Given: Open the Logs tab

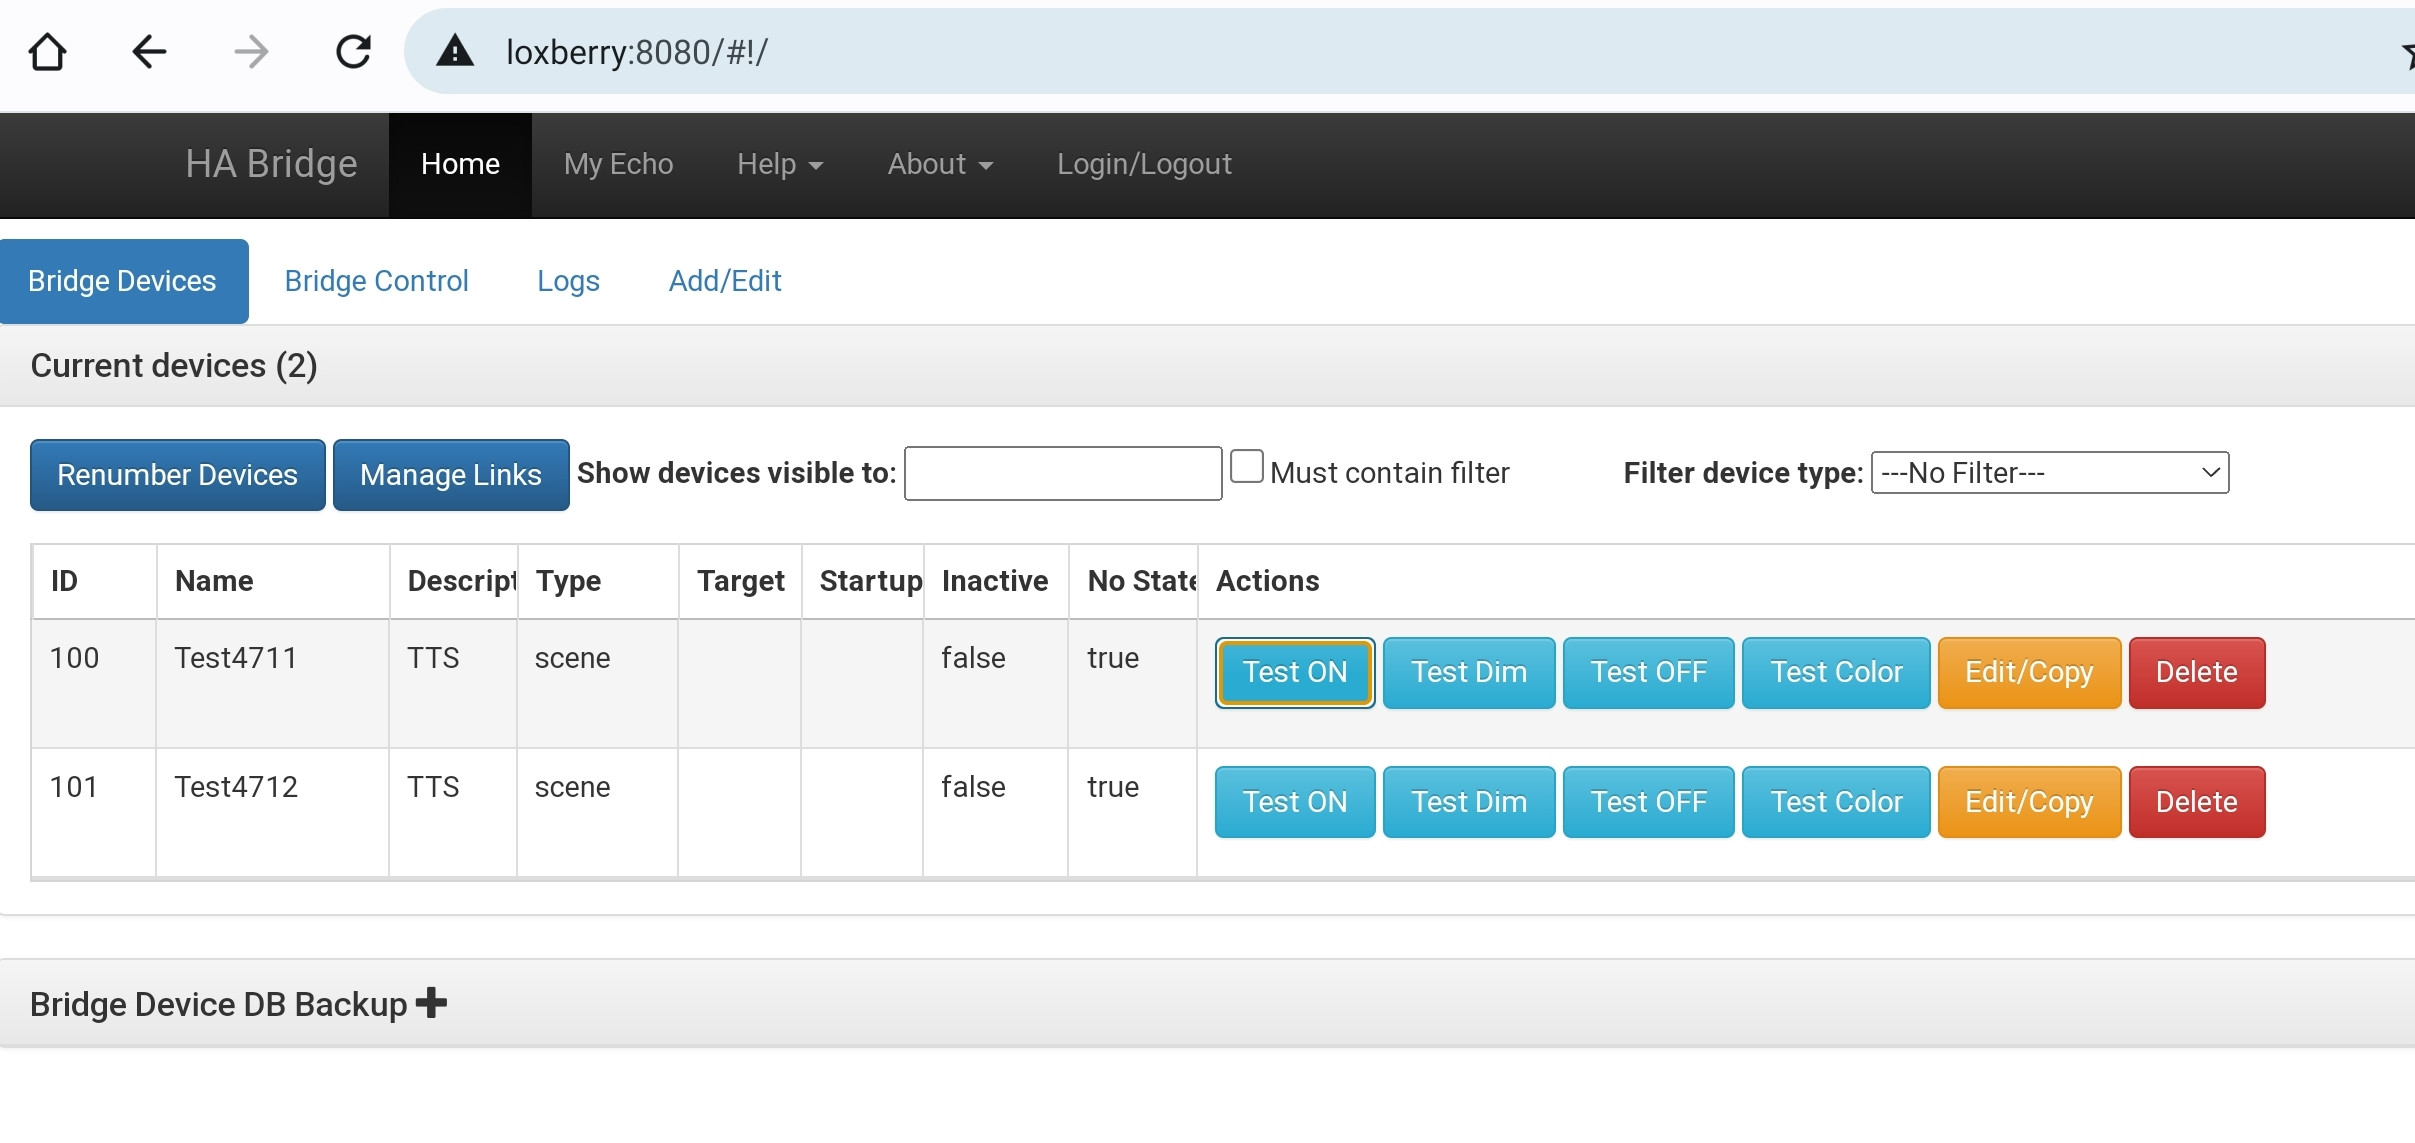Looking at the screenshot, I should [568, 281].
